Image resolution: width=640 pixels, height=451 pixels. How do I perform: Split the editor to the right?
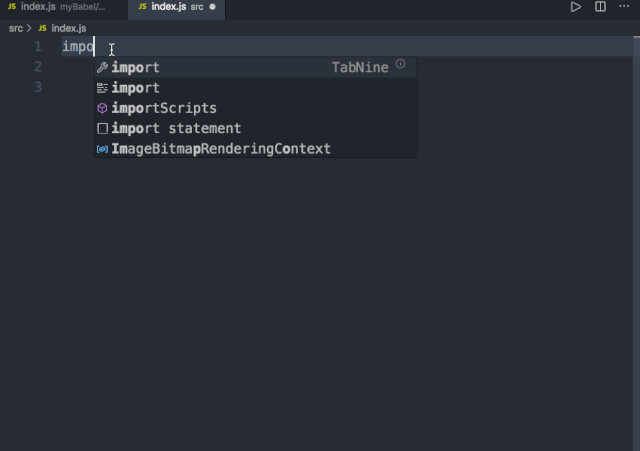(600, 7)
